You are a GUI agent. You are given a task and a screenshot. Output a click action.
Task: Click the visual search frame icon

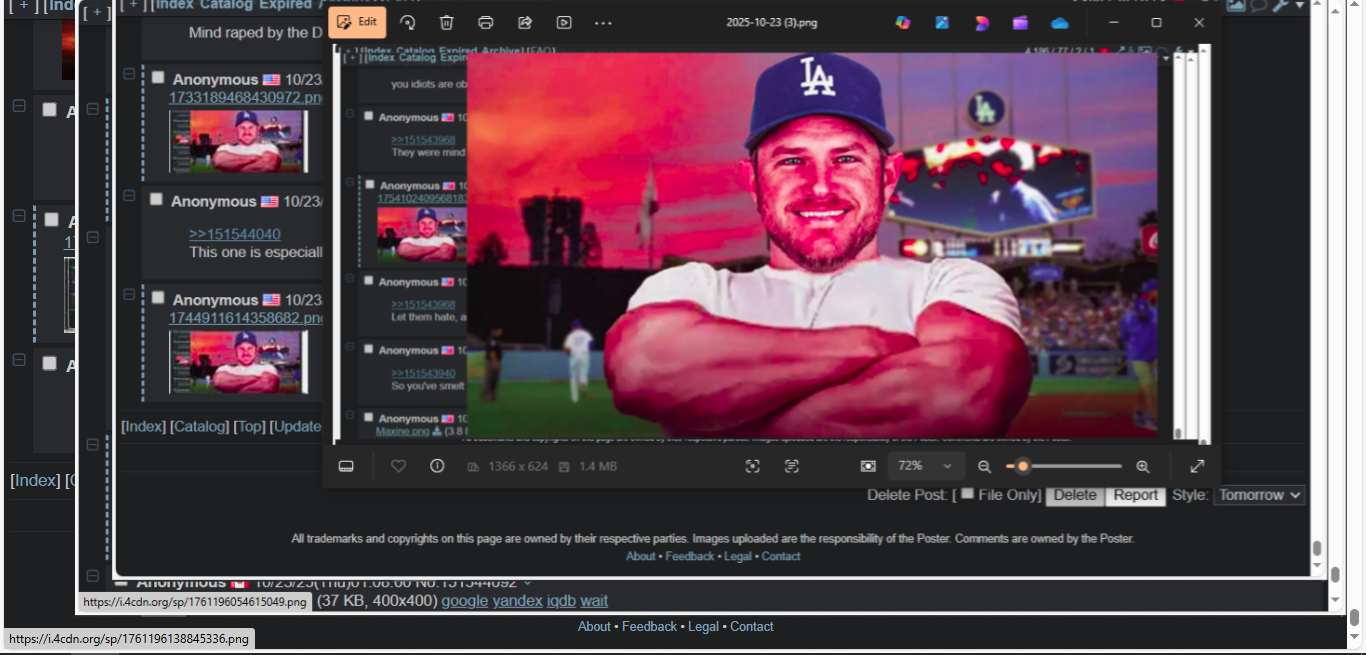tap(753, 466)
